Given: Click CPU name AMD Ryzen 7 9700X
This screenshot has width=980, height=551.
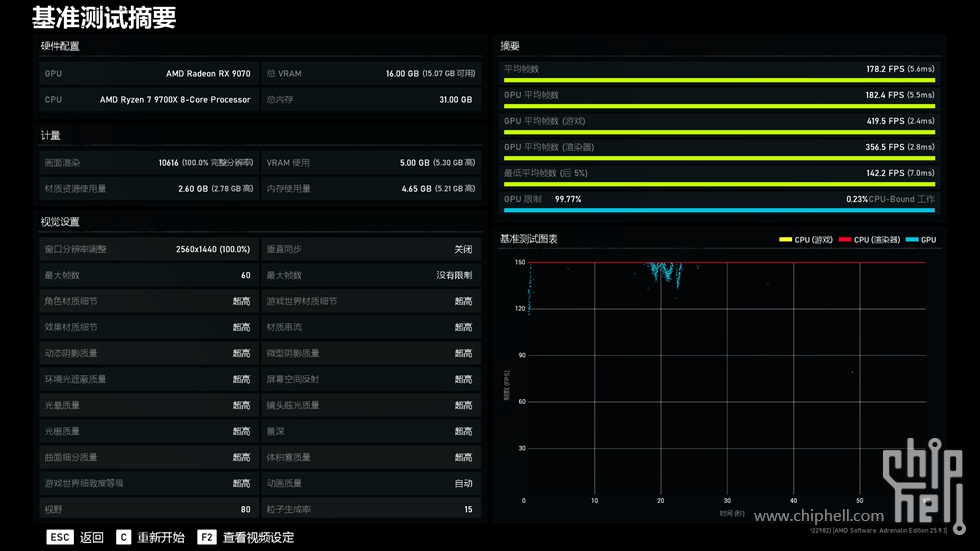Looking at the screenshot, I should [175, 100].
